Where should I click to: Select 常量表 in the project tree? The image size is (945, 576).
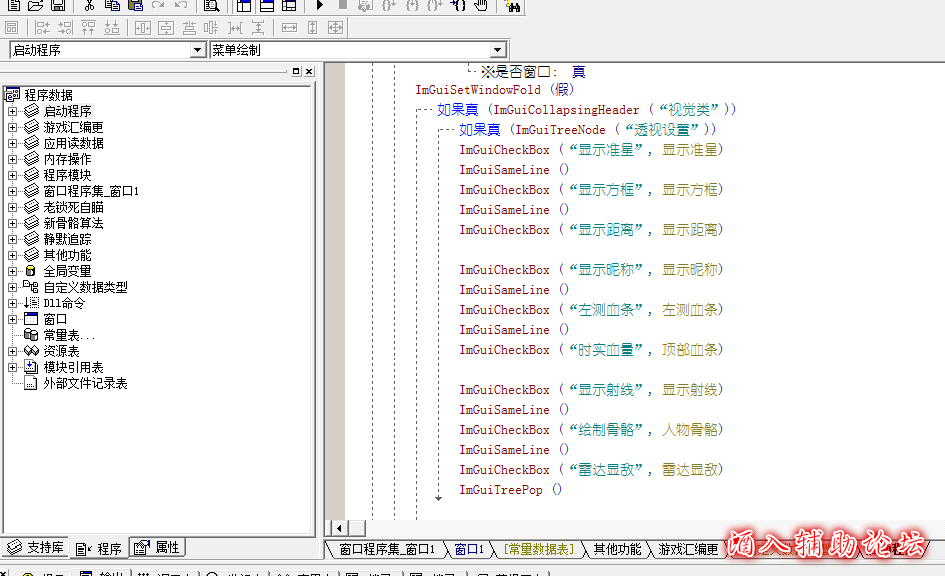(x=68, y=335)
